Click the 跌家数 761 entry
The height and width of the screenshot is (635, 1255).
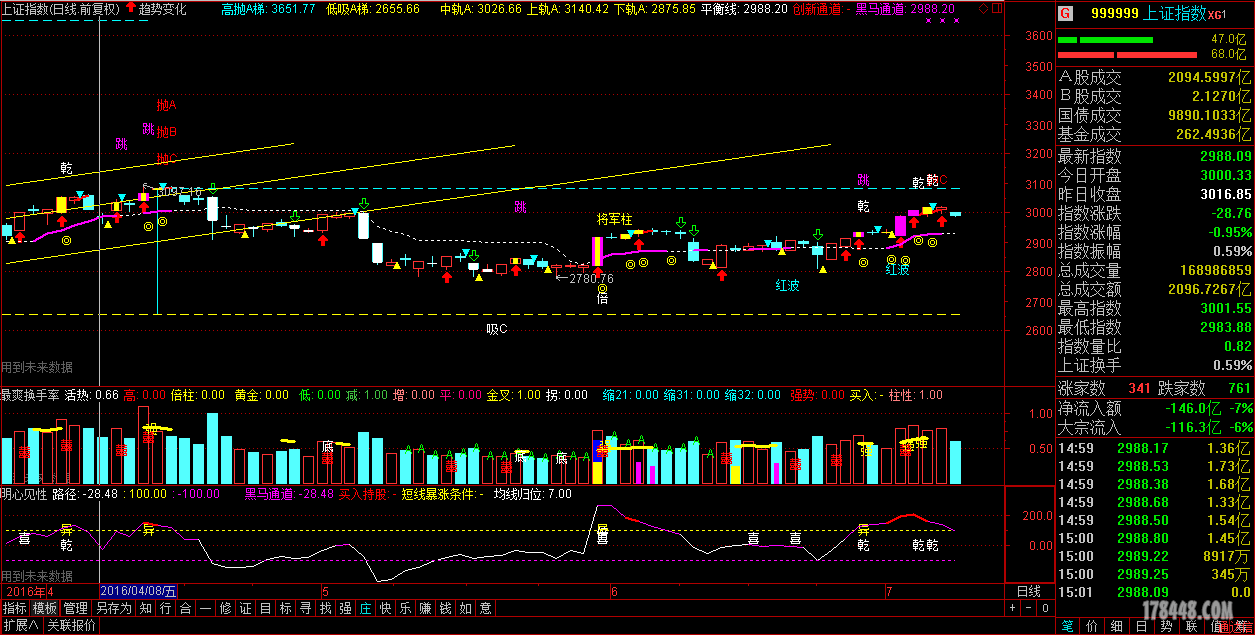coord(1206,388)
